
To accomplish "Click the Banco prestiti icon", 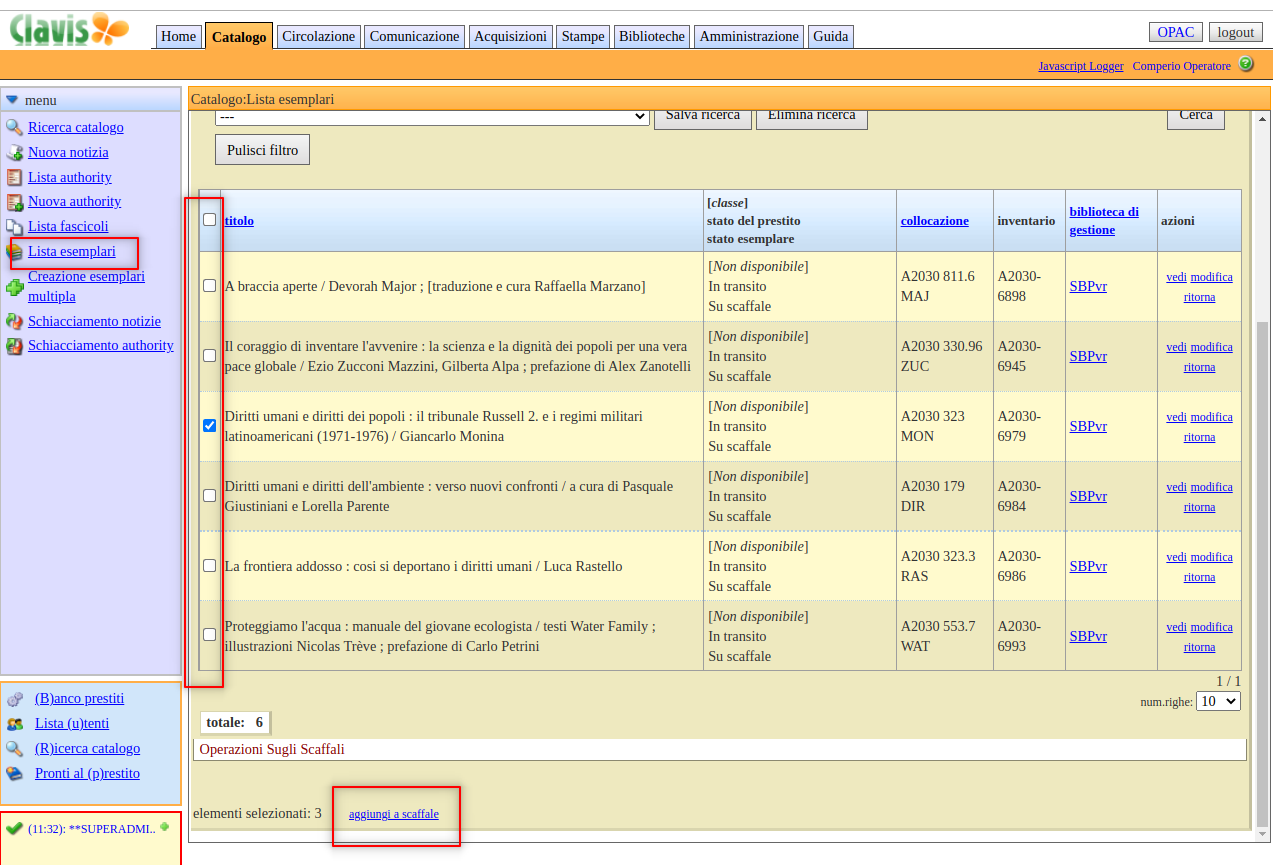I will point(14,699).
